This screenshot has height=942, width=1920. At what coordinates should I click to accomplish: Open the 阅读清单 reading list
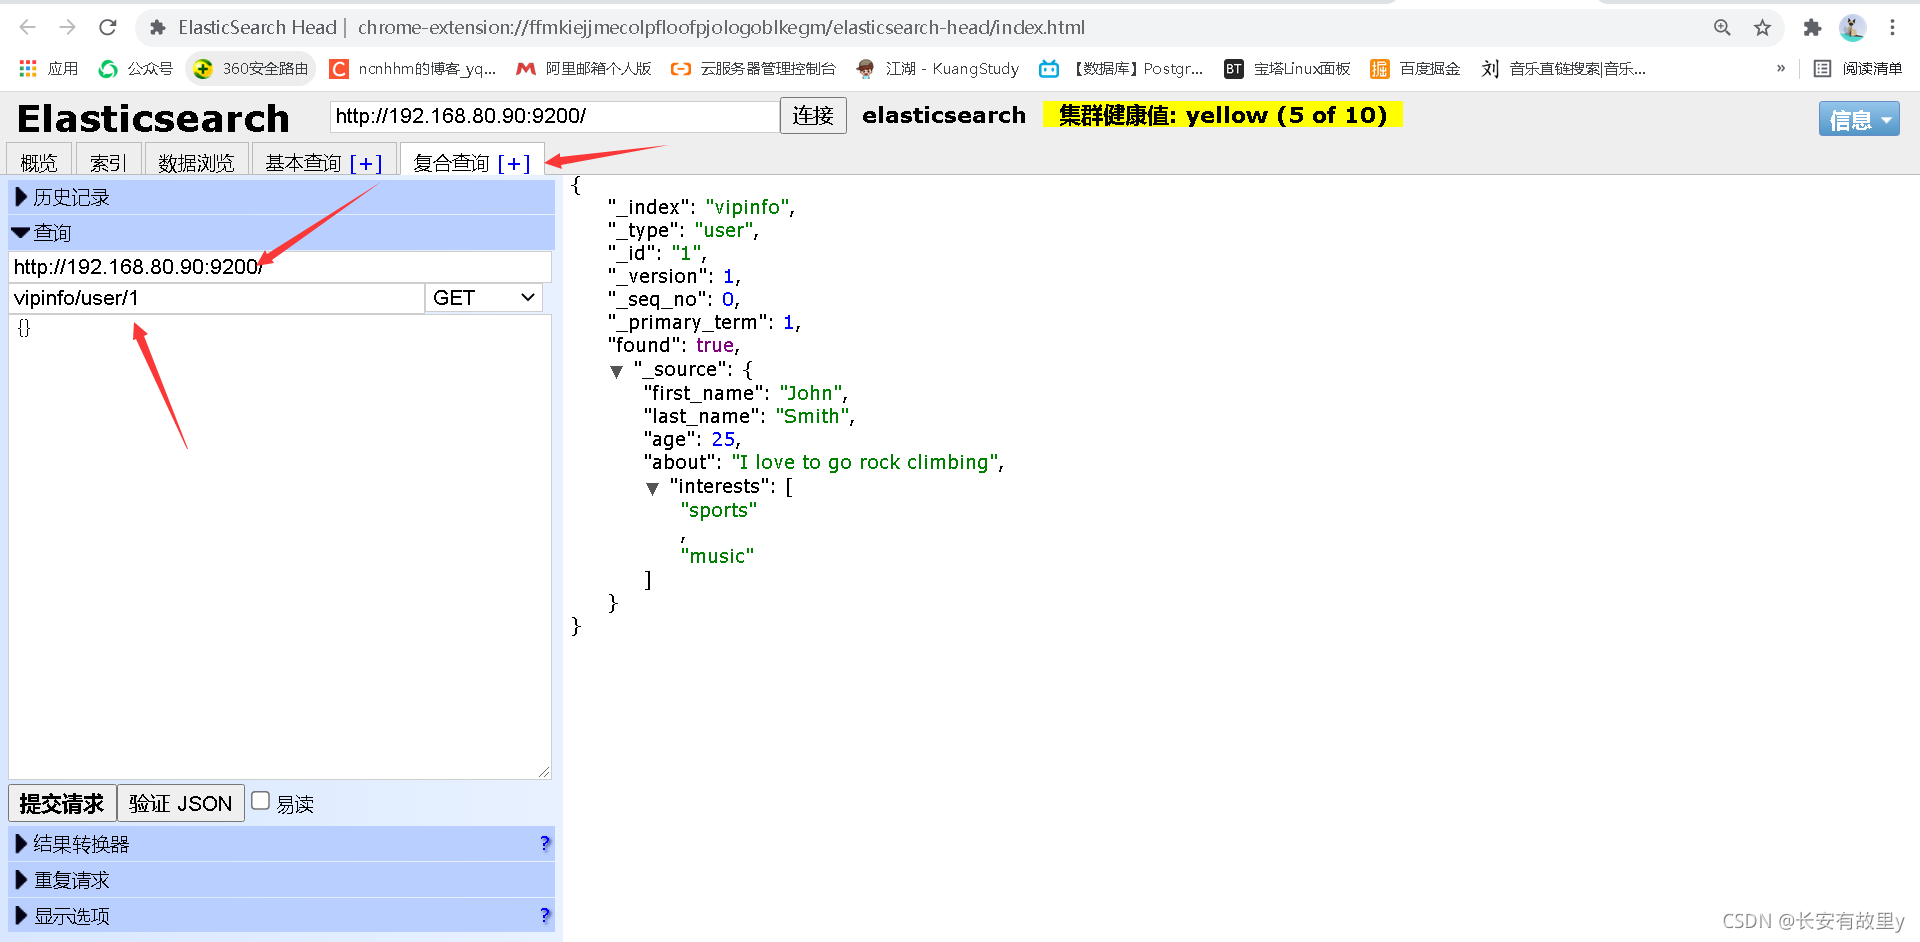point(1858,68)
